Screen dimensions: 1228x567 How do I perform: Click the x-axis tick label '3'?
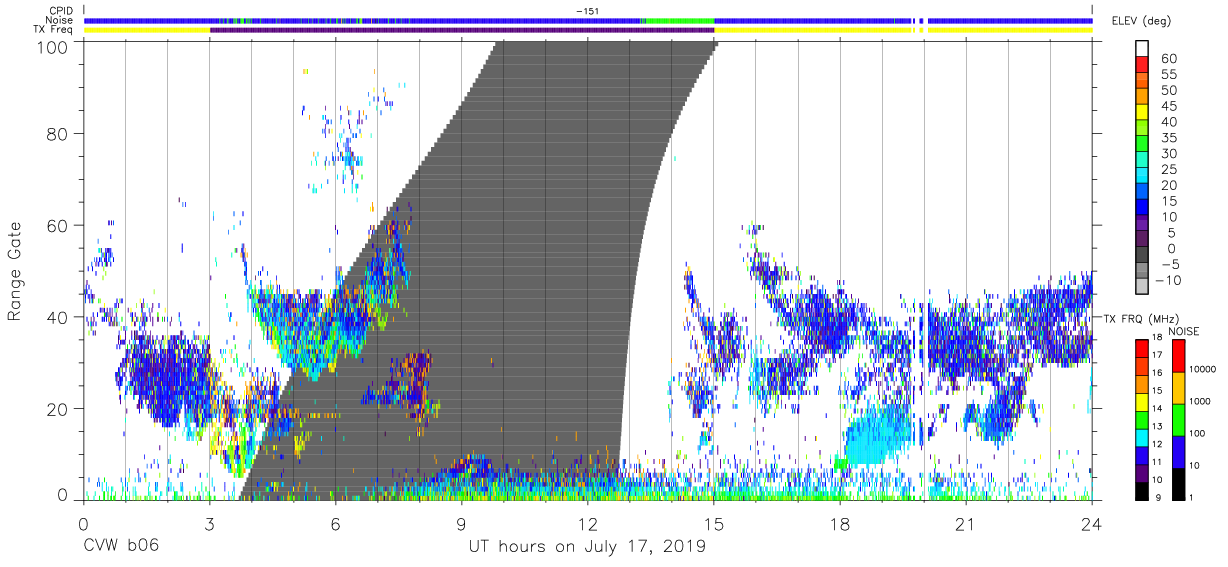(209, 524)
